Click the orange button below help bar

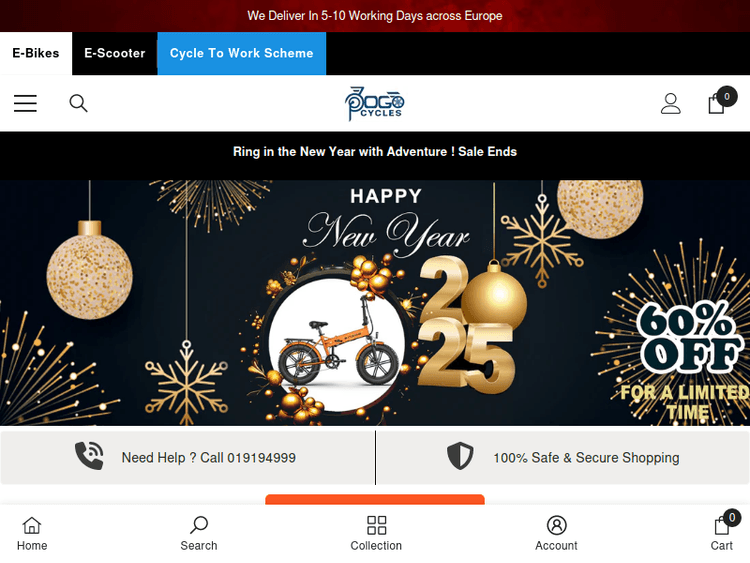[x=375, y=499]
